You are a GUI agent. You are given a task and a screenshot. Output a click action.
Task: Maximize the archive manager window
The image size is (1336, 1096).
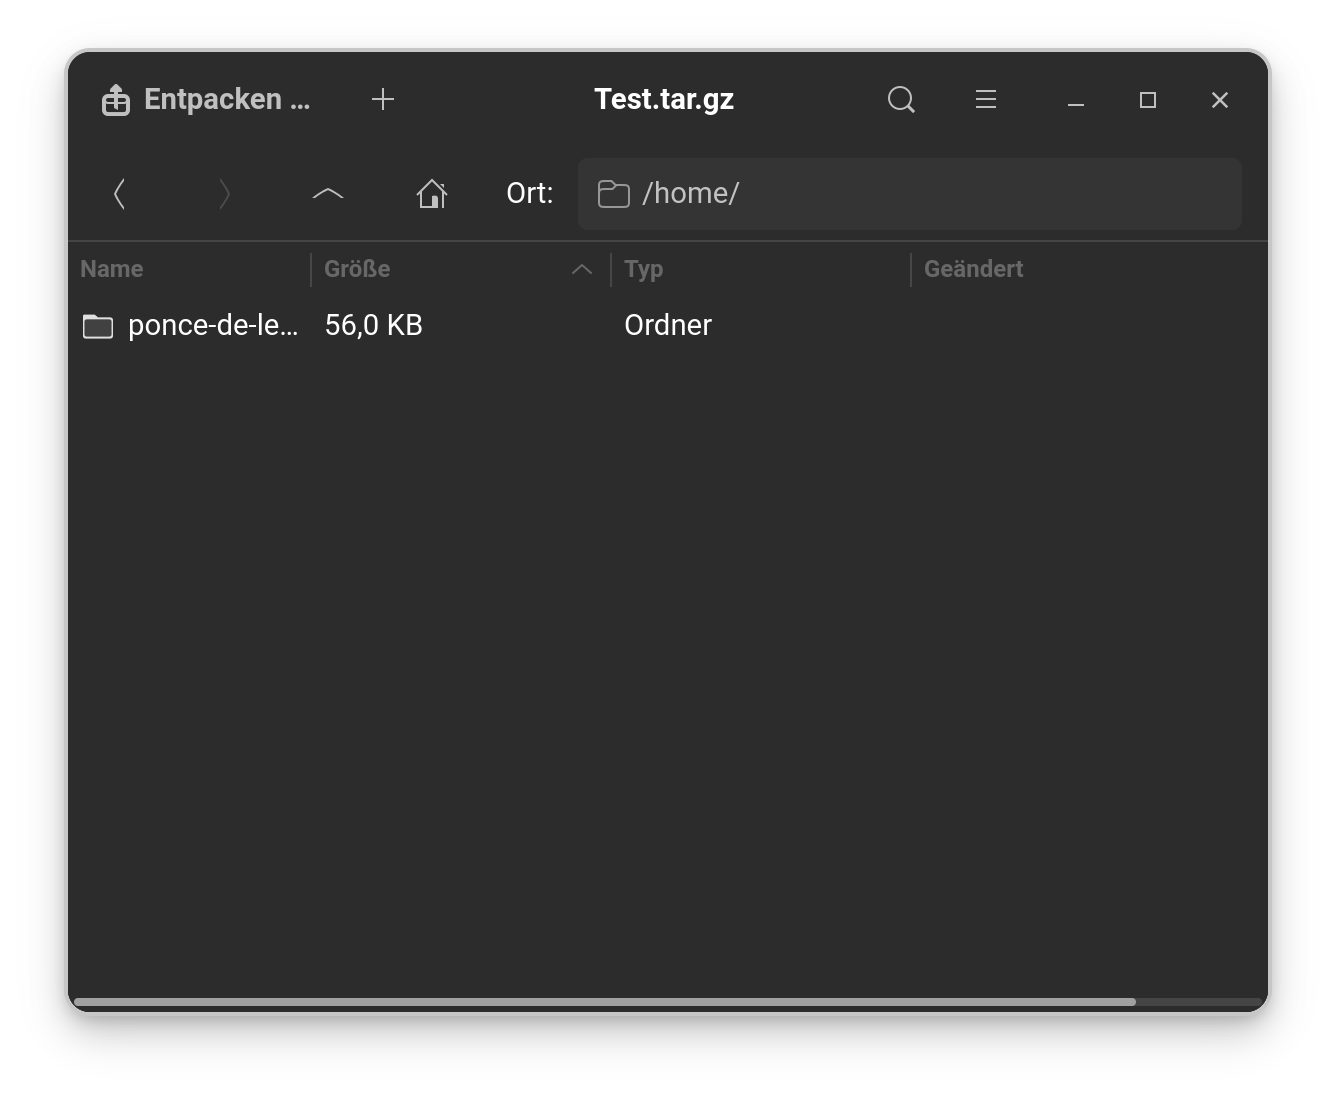(x=1148, y=100)
